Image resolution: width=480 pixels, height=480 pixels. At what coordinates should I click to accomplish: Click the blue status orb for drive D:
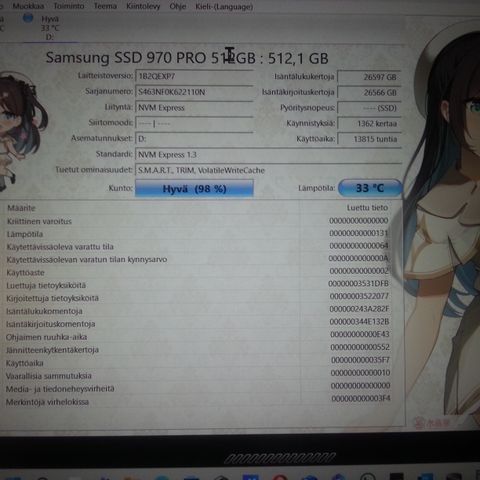point(28,18)
